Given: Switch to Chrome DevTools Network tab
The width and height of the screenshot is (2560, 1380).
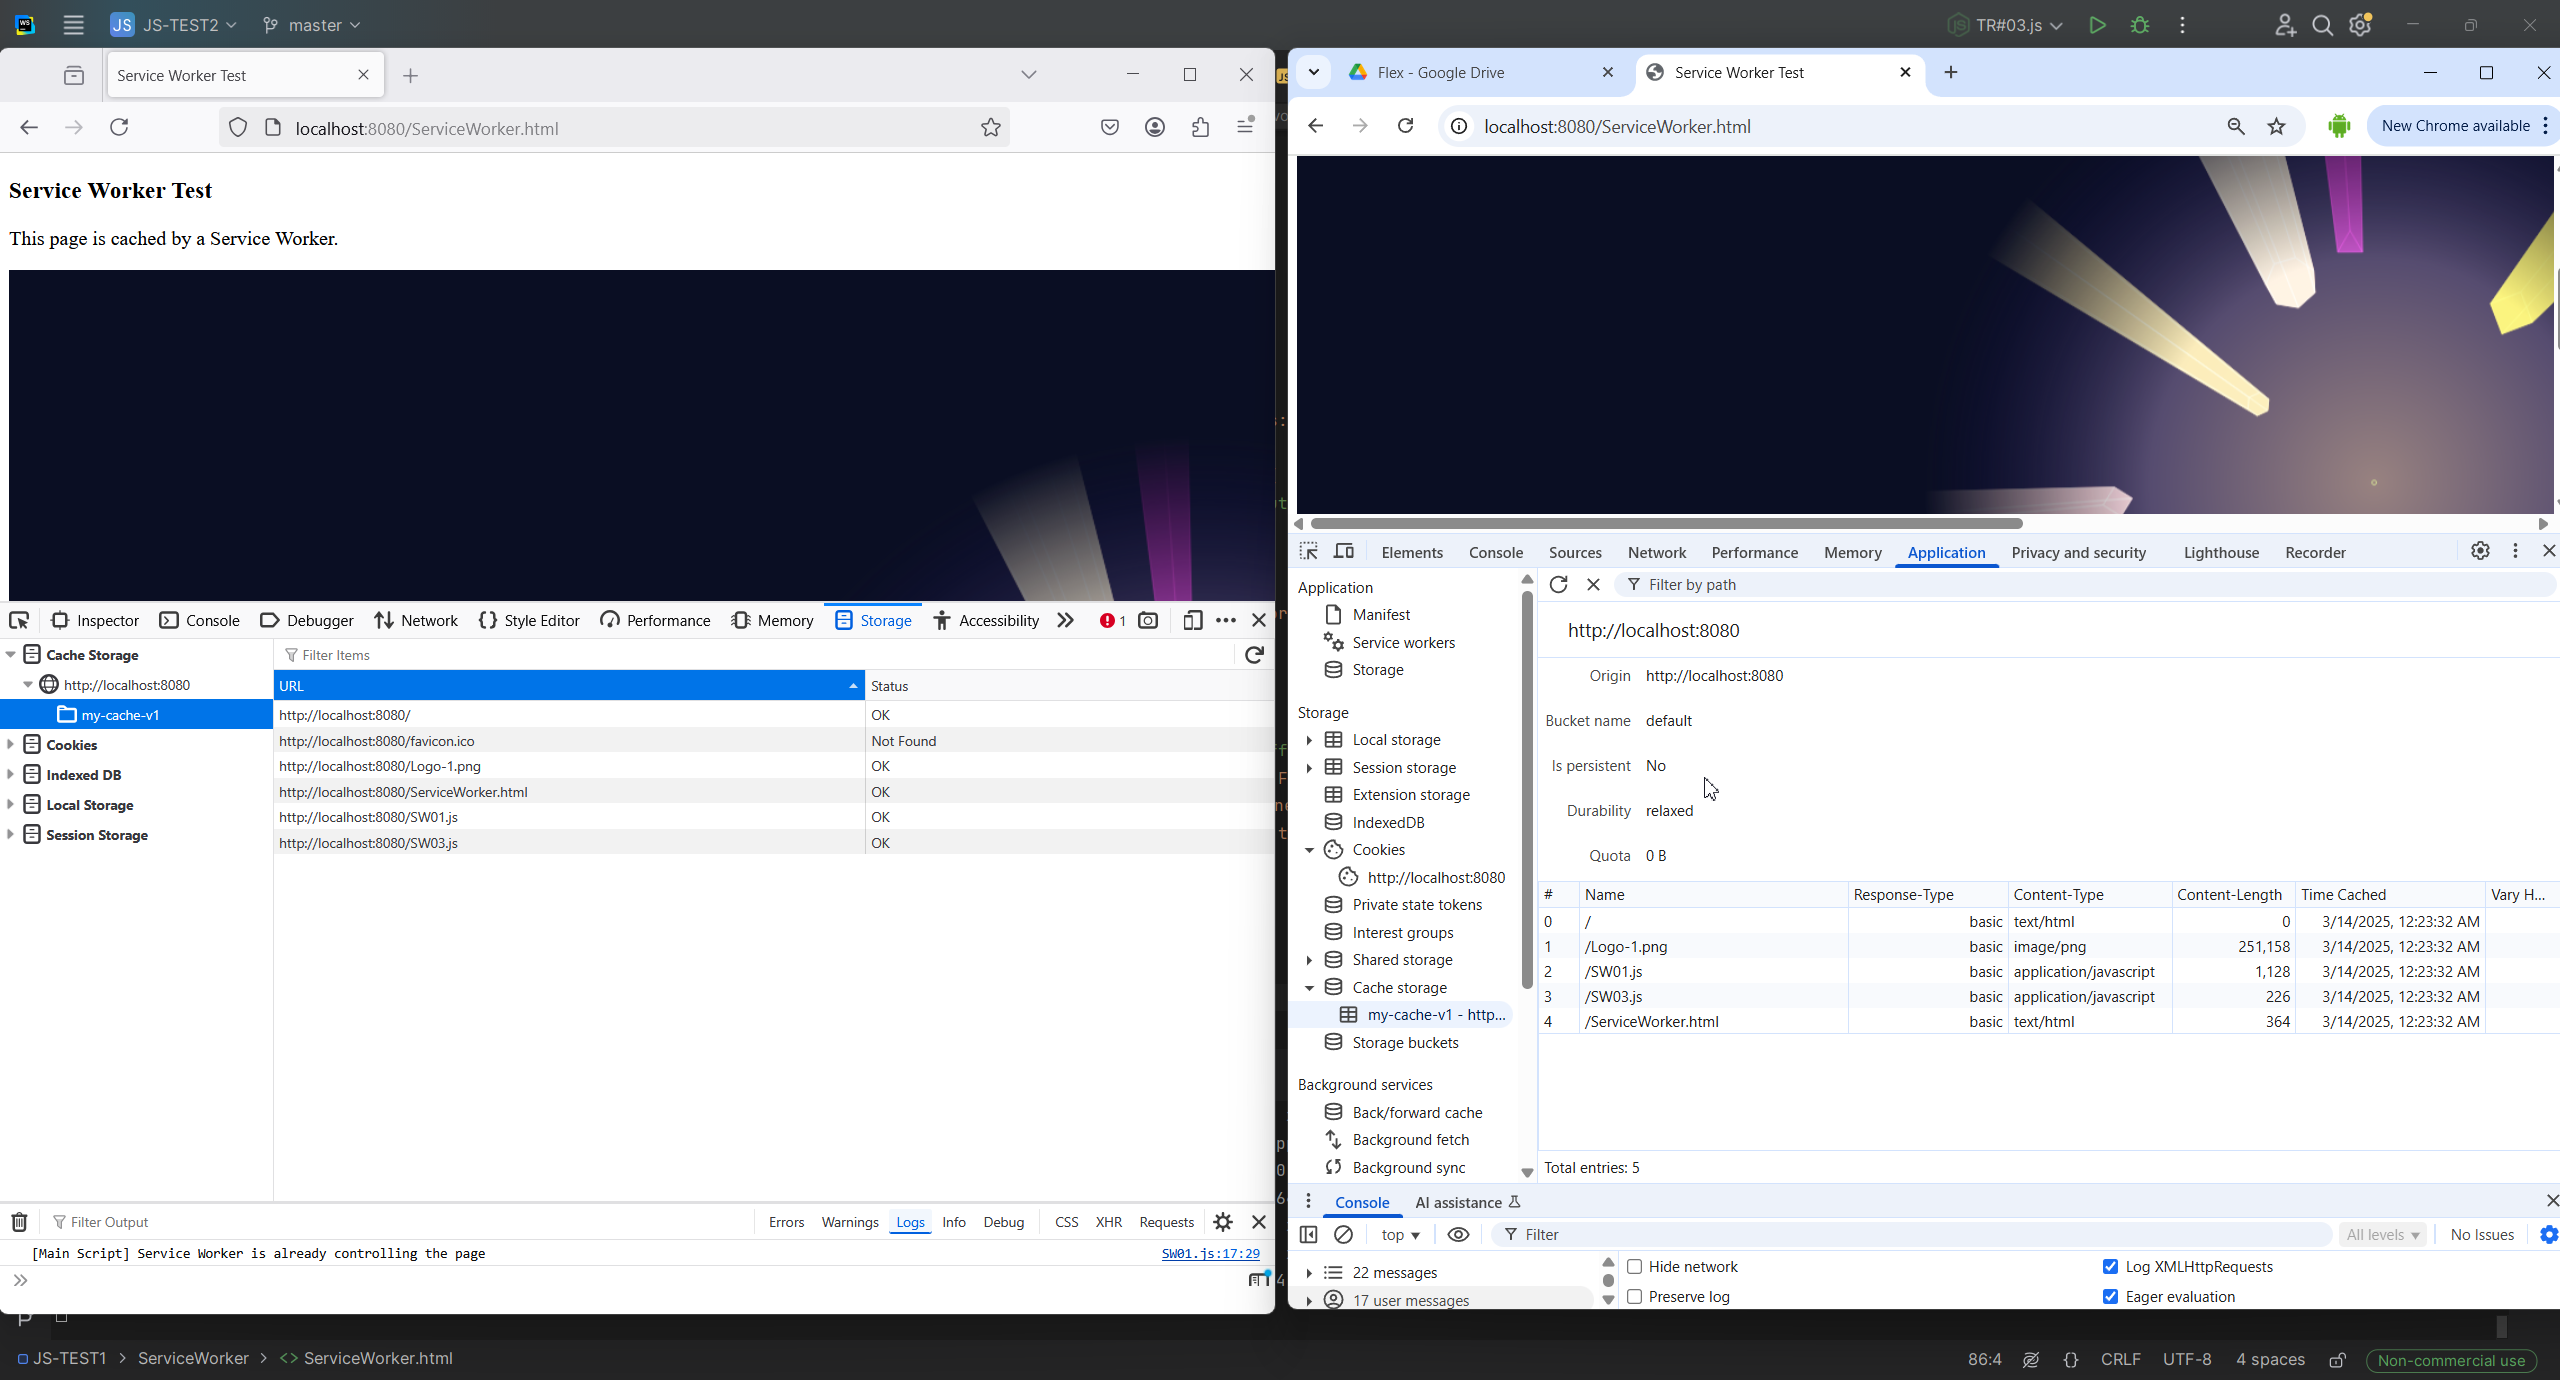Looking at the screenshot, I should tap(1656, 552).
